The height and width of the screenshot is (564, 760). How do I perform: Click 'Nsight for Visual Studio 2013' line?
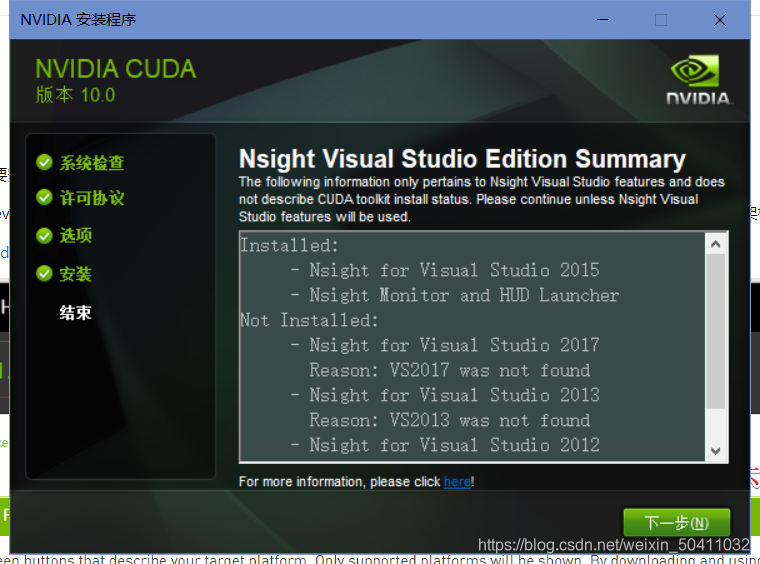[x=445, y=395]
